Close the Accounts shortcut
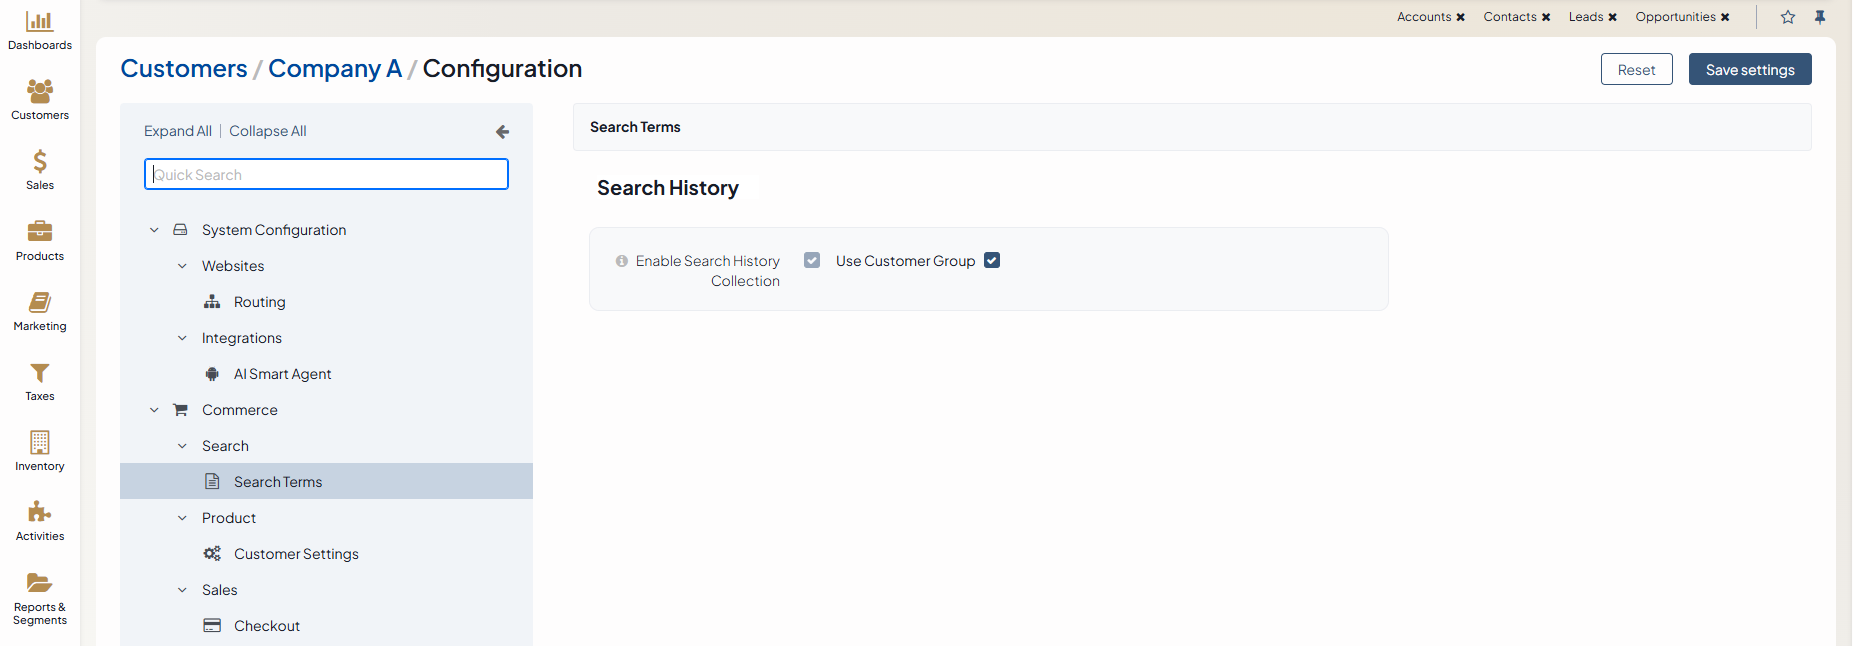Screen dimensions: 1853x646 click(x=1461, y=17)
